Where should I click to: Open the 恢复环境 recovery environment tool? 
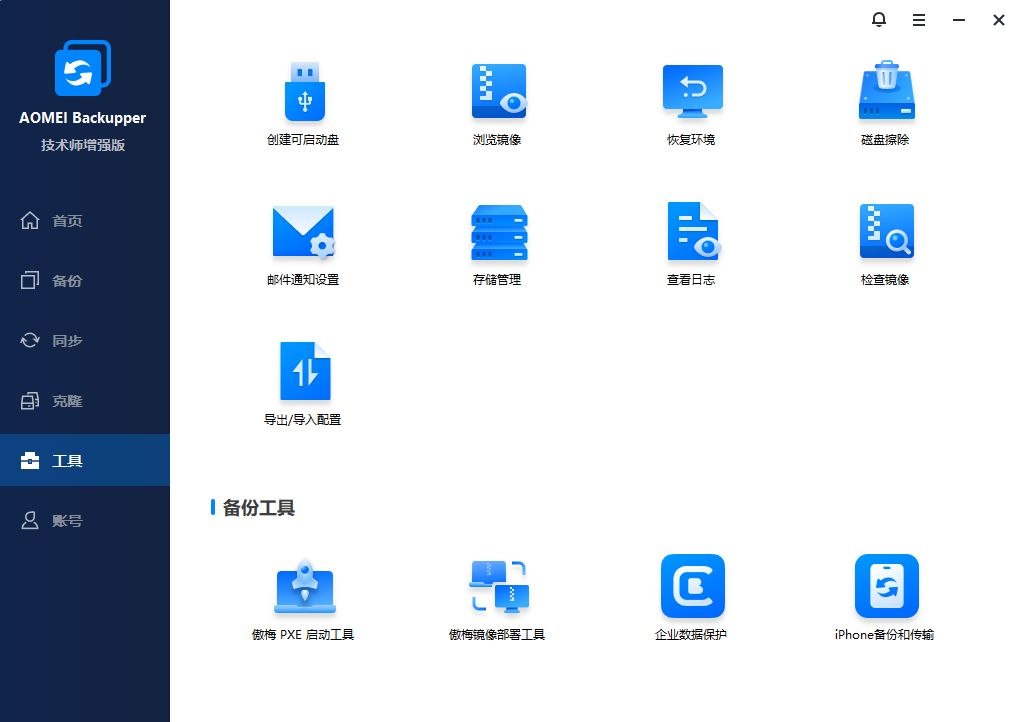tap(691, 100)
